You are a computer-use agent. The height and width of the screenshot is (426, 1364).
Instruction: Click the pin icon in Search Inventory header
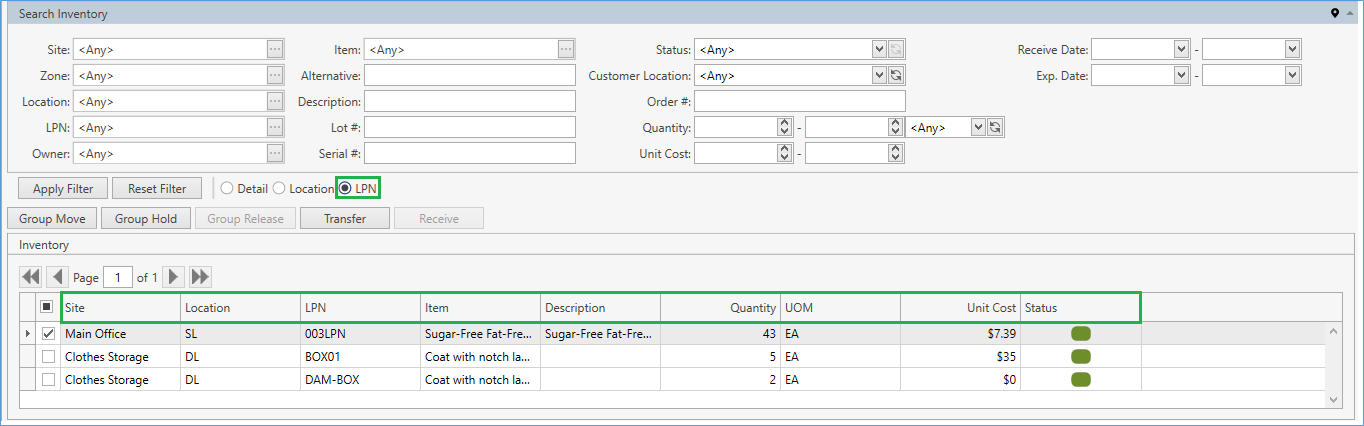pos(1334,14)
